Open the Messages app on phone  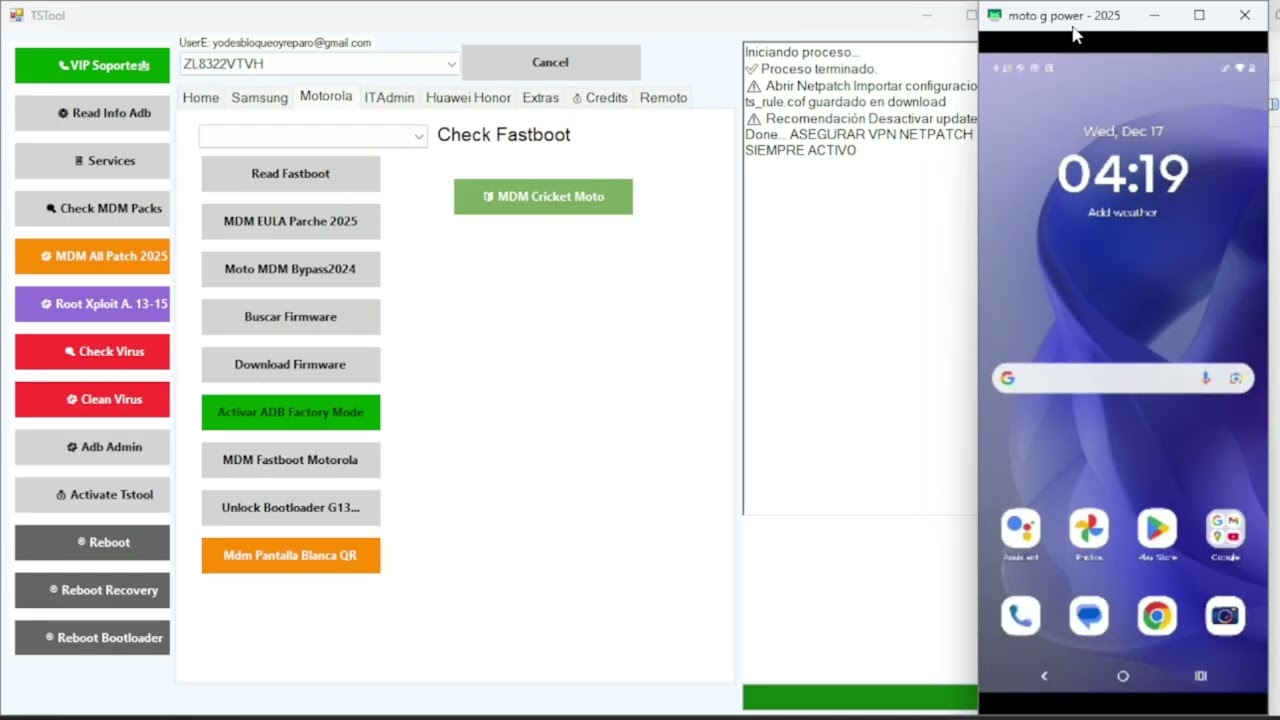(x=1089, y=616)
